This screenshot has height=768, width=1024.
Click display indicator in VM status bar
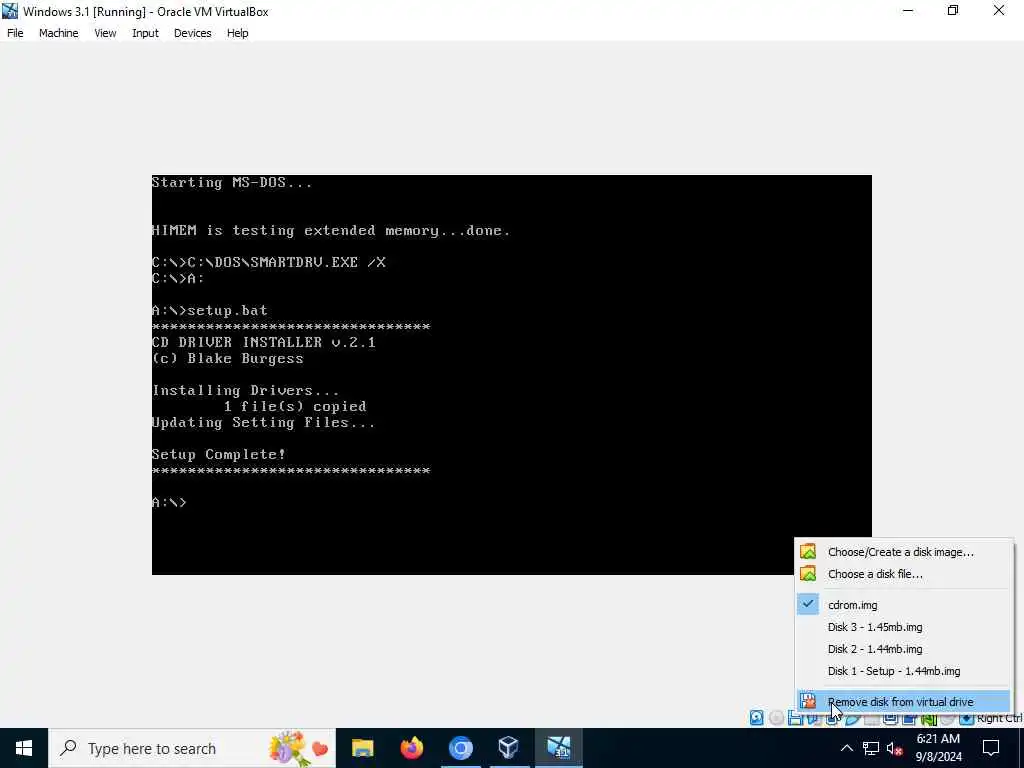890,718
